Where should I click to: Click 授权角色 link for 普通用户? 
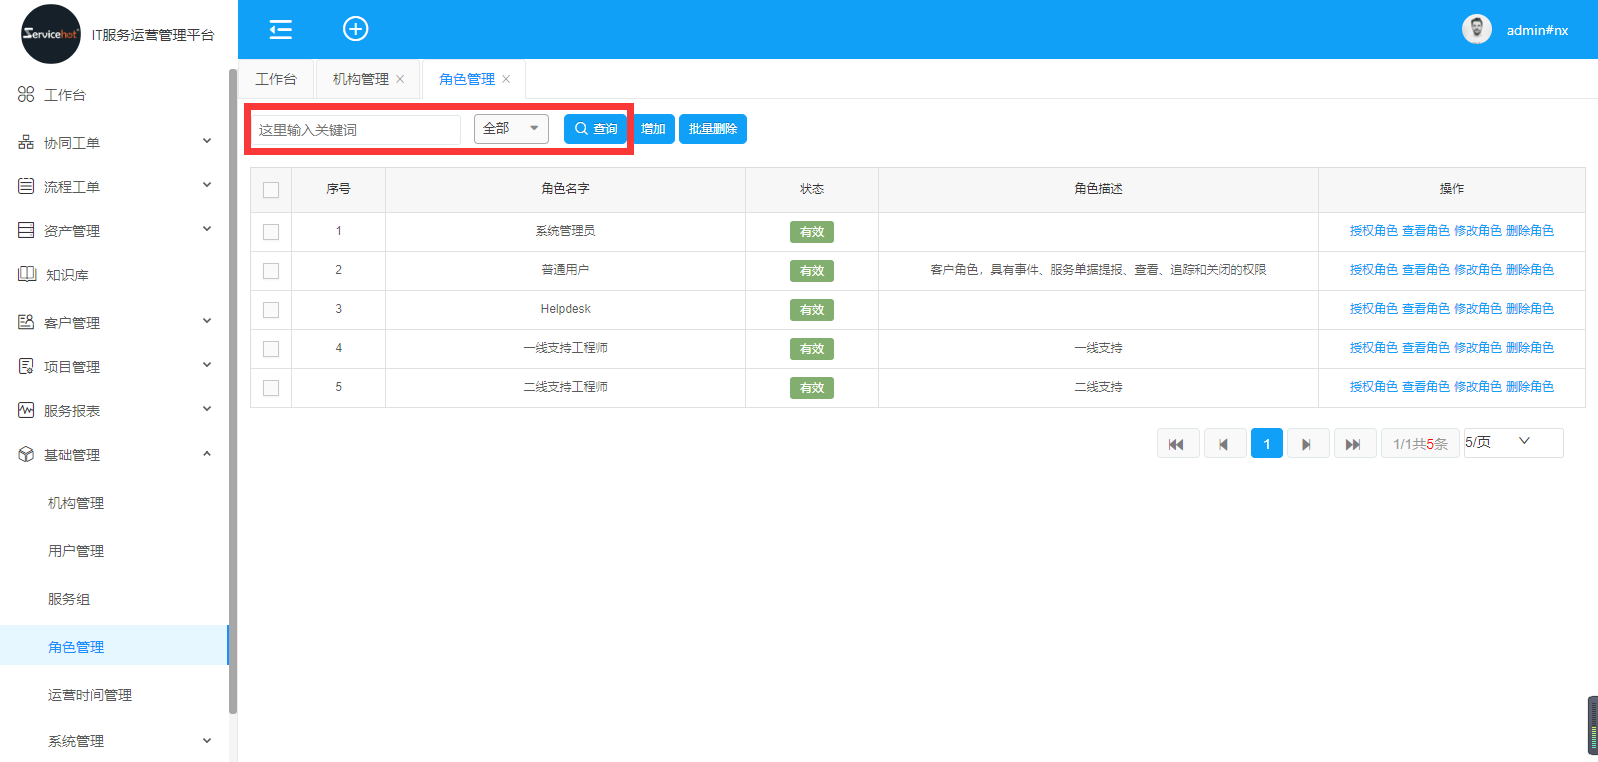(x=1373, y=270)
